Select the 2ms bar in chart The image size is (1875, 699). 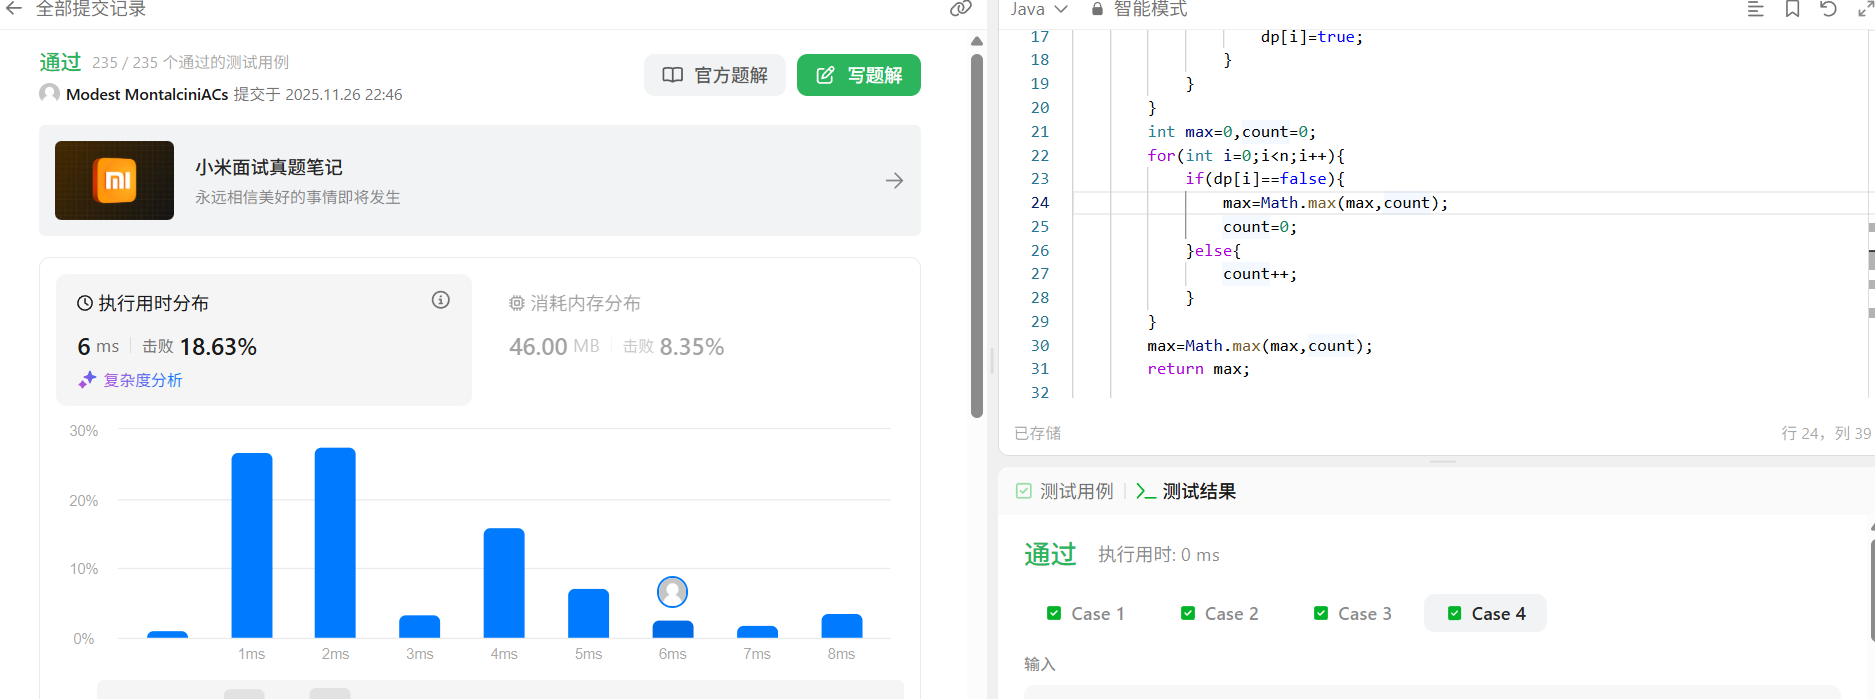335,542
